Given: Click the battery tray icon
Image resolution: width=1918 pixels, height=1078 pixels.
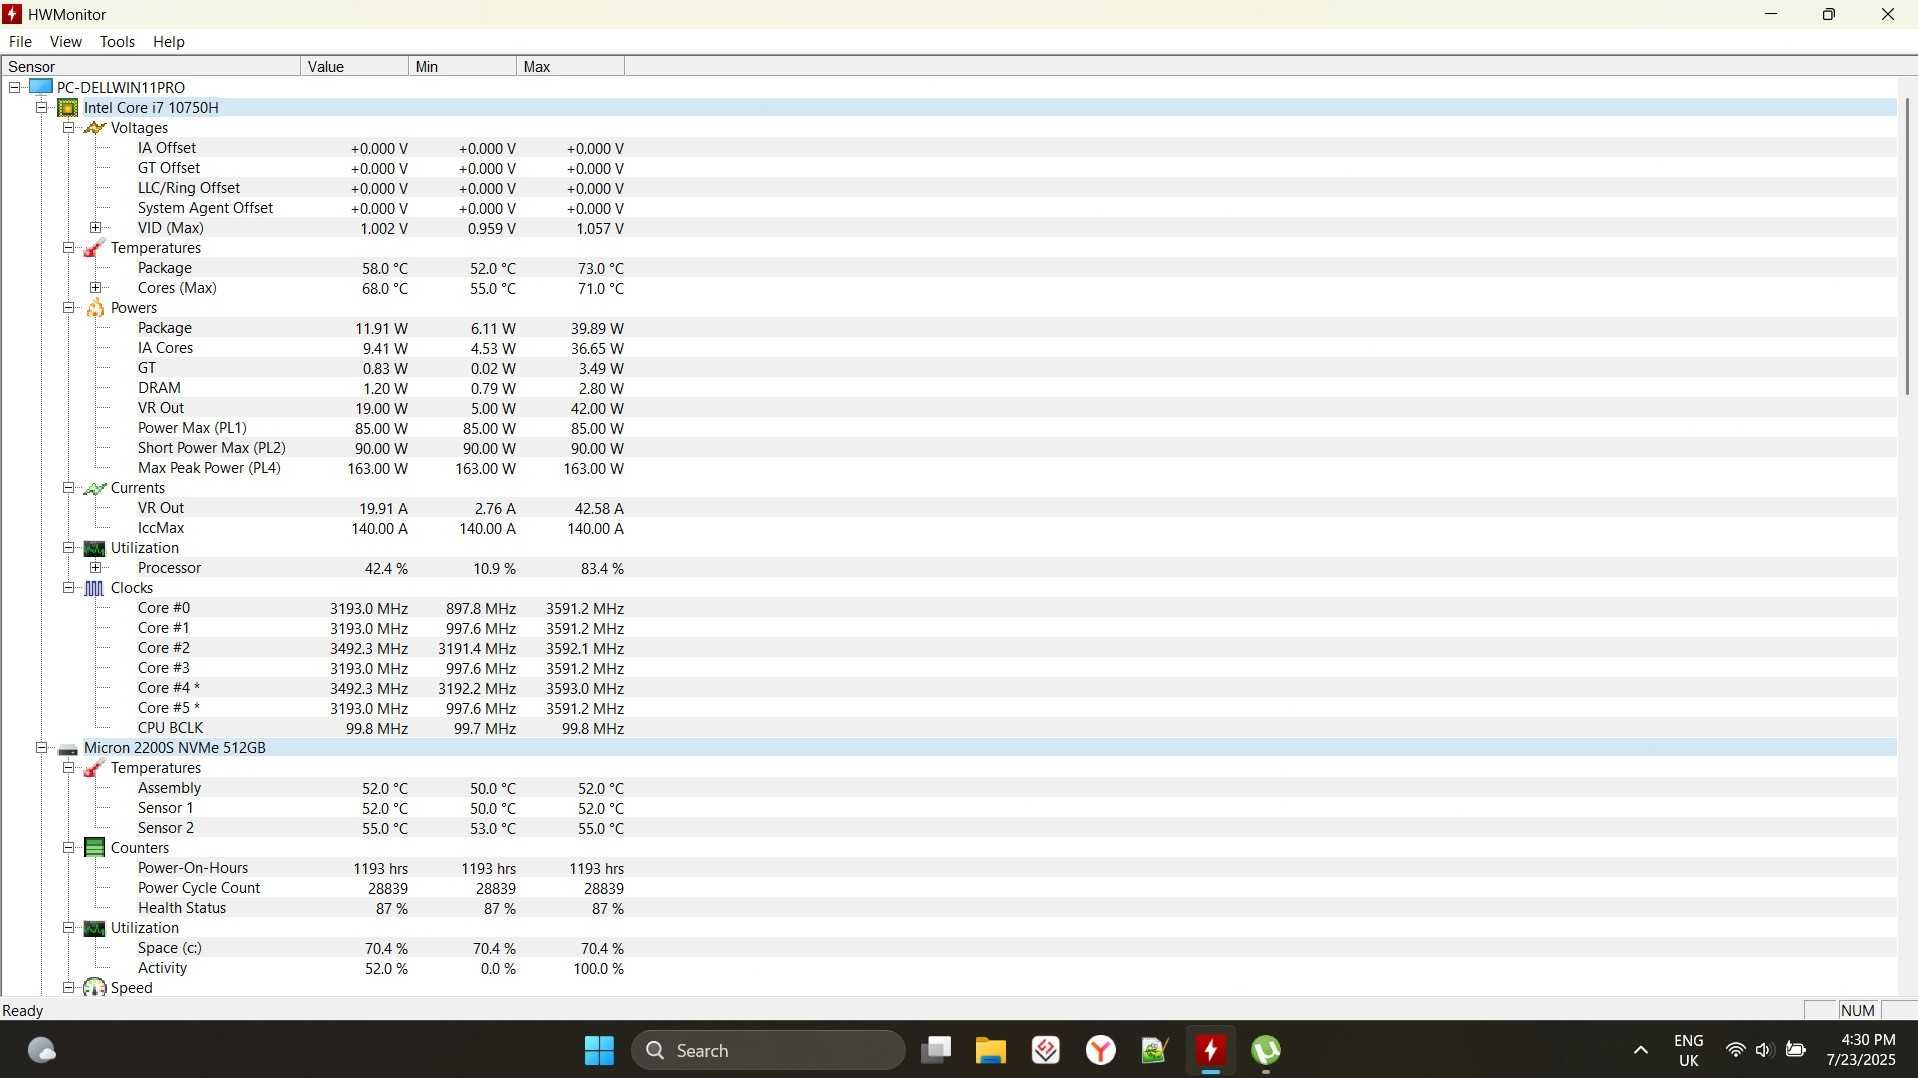Looking at the screenshot, I should click(x=1796, y=1050).
